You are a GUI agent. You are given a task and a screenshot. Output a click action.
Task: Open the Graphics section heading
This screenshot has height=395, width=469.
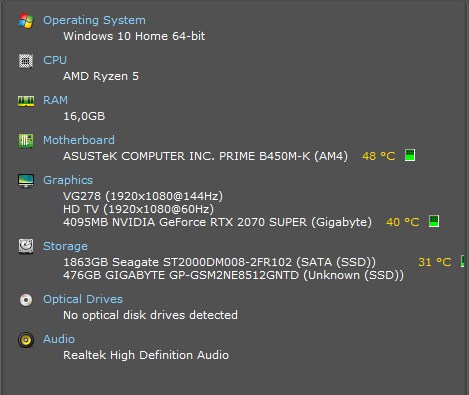(x=68, y=180)
